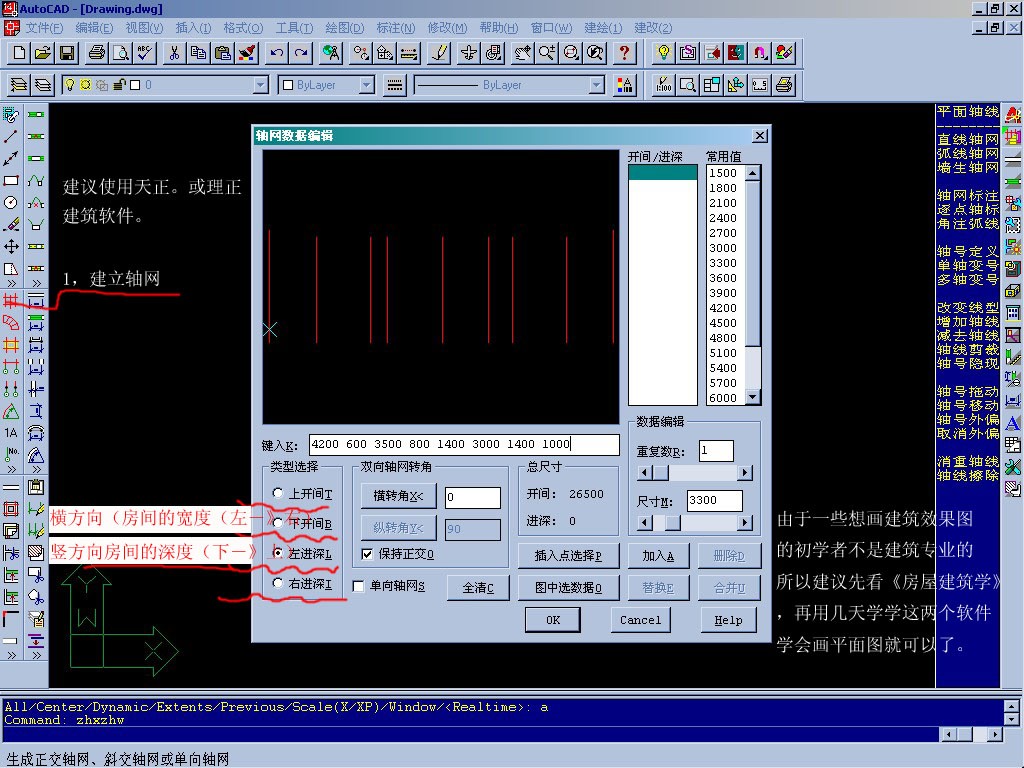Screen dimensions: 1024x768
Task: Open the 文件(F) menu
Action: click(44, 27)
